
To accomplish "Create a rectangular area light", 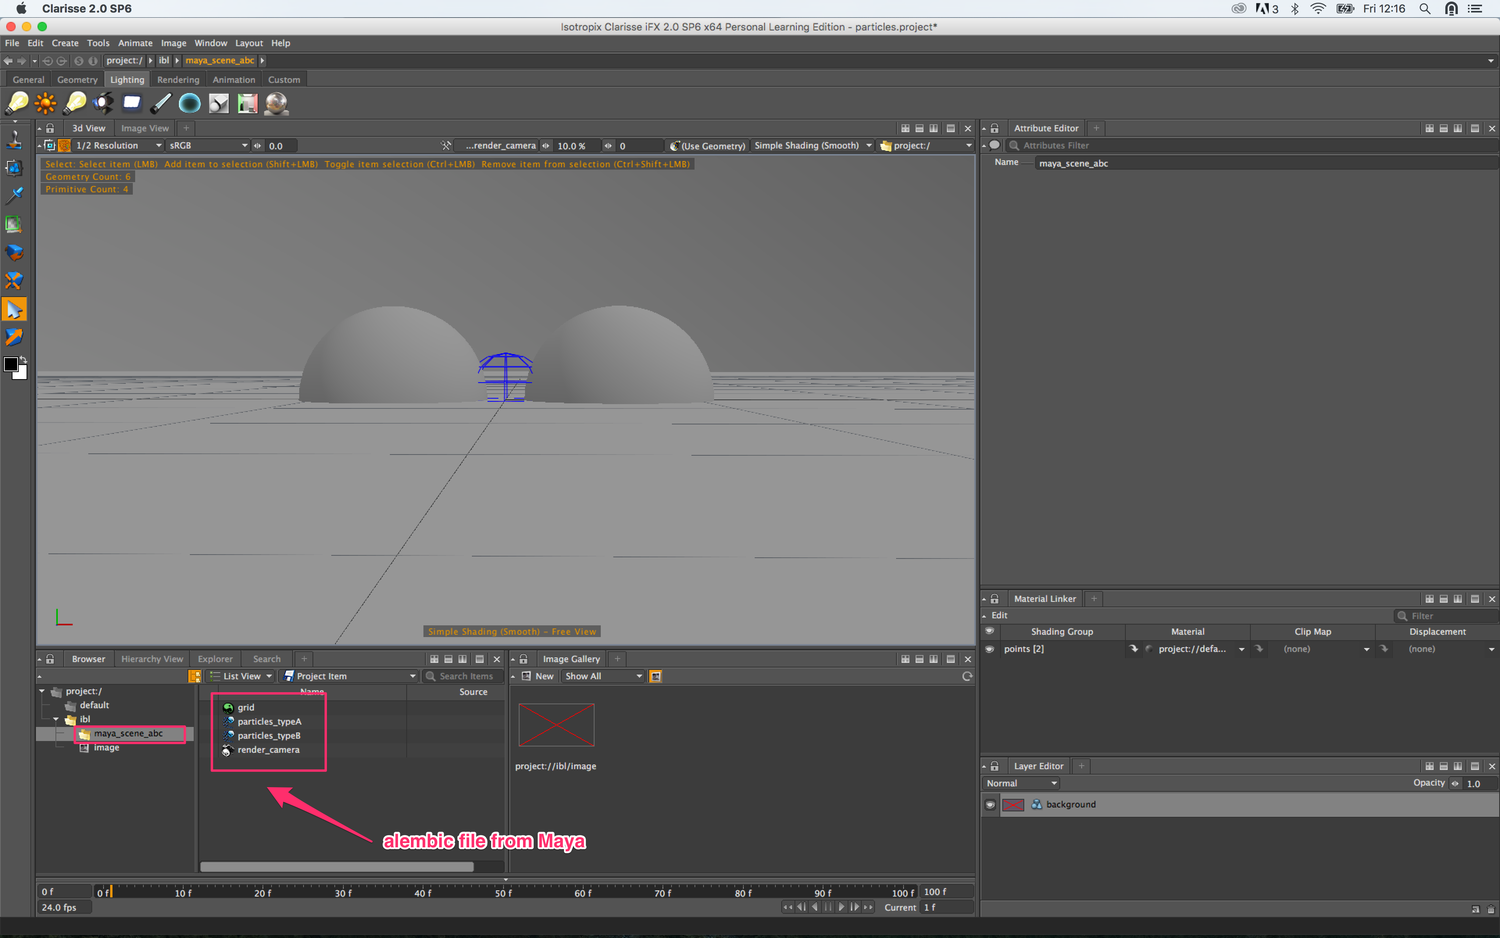I will click(131, 102).
